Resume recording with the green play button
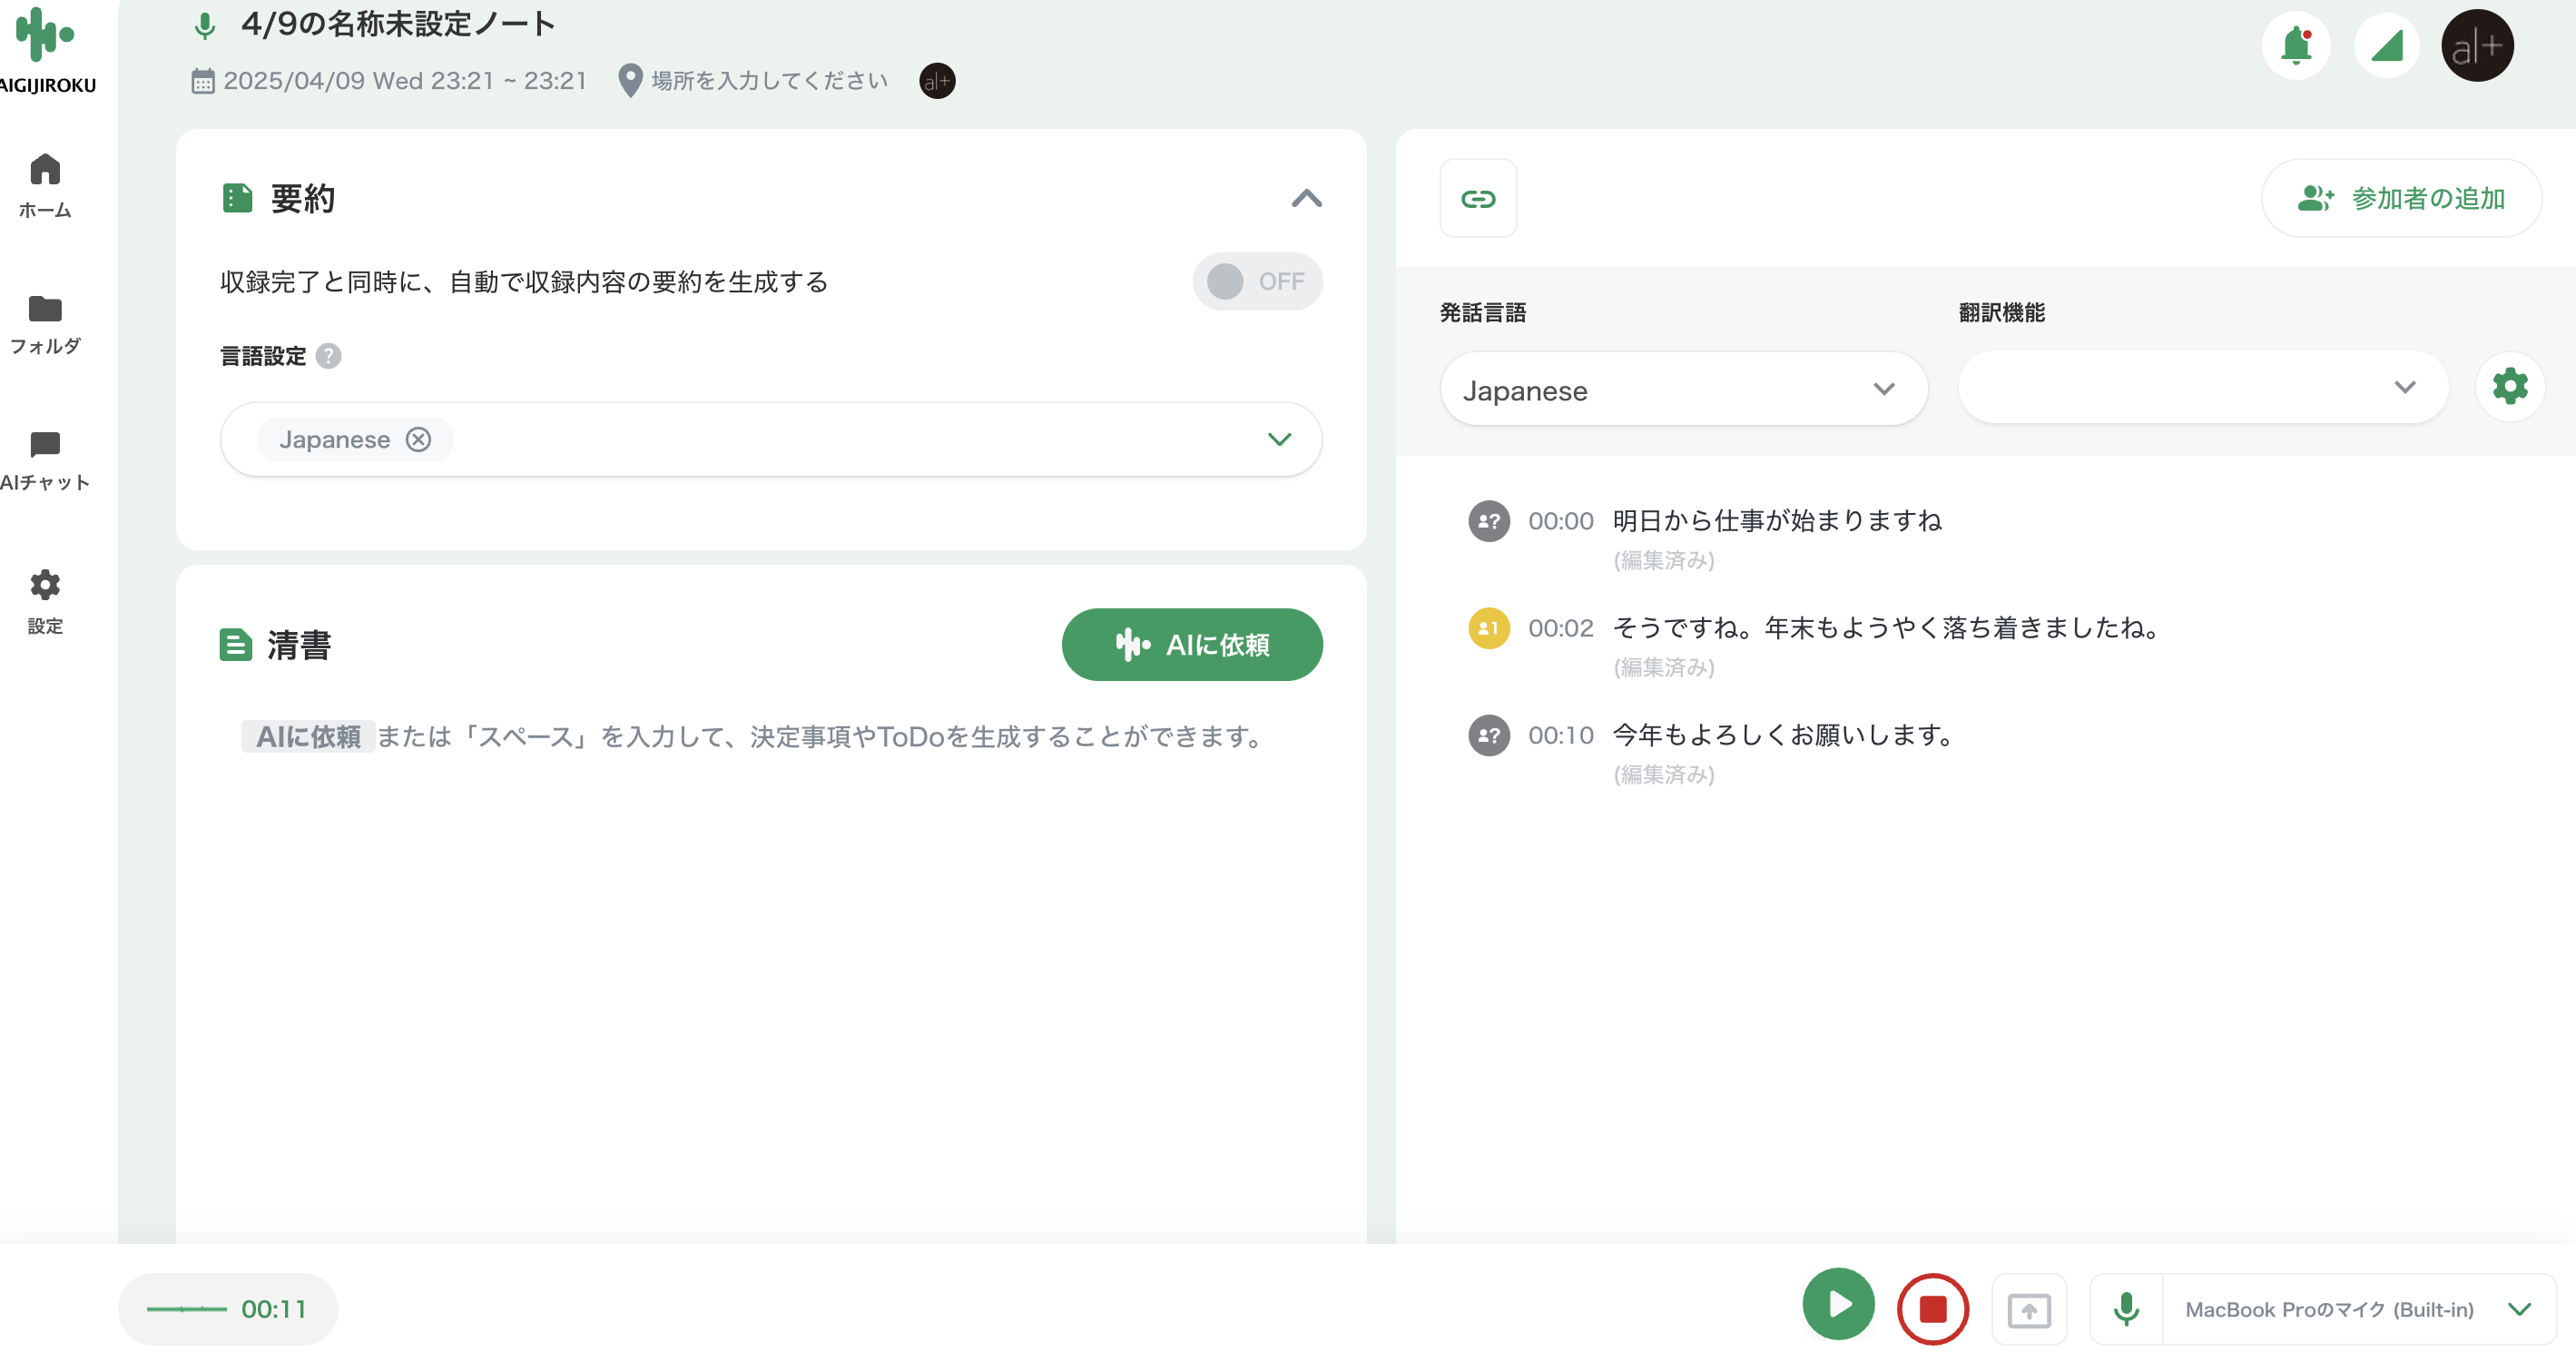 coord(1838,1304)
